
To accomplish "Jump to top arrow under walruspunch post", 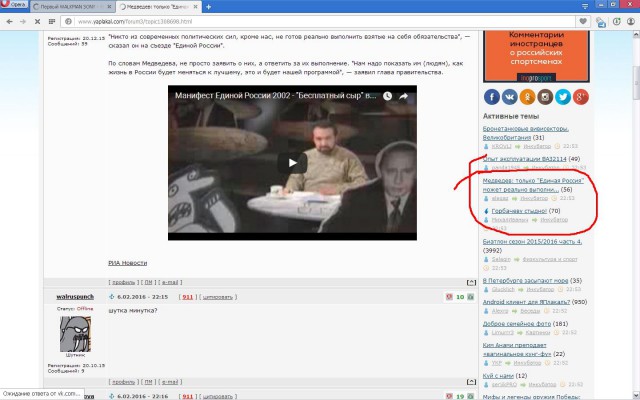I will [471, 382].
